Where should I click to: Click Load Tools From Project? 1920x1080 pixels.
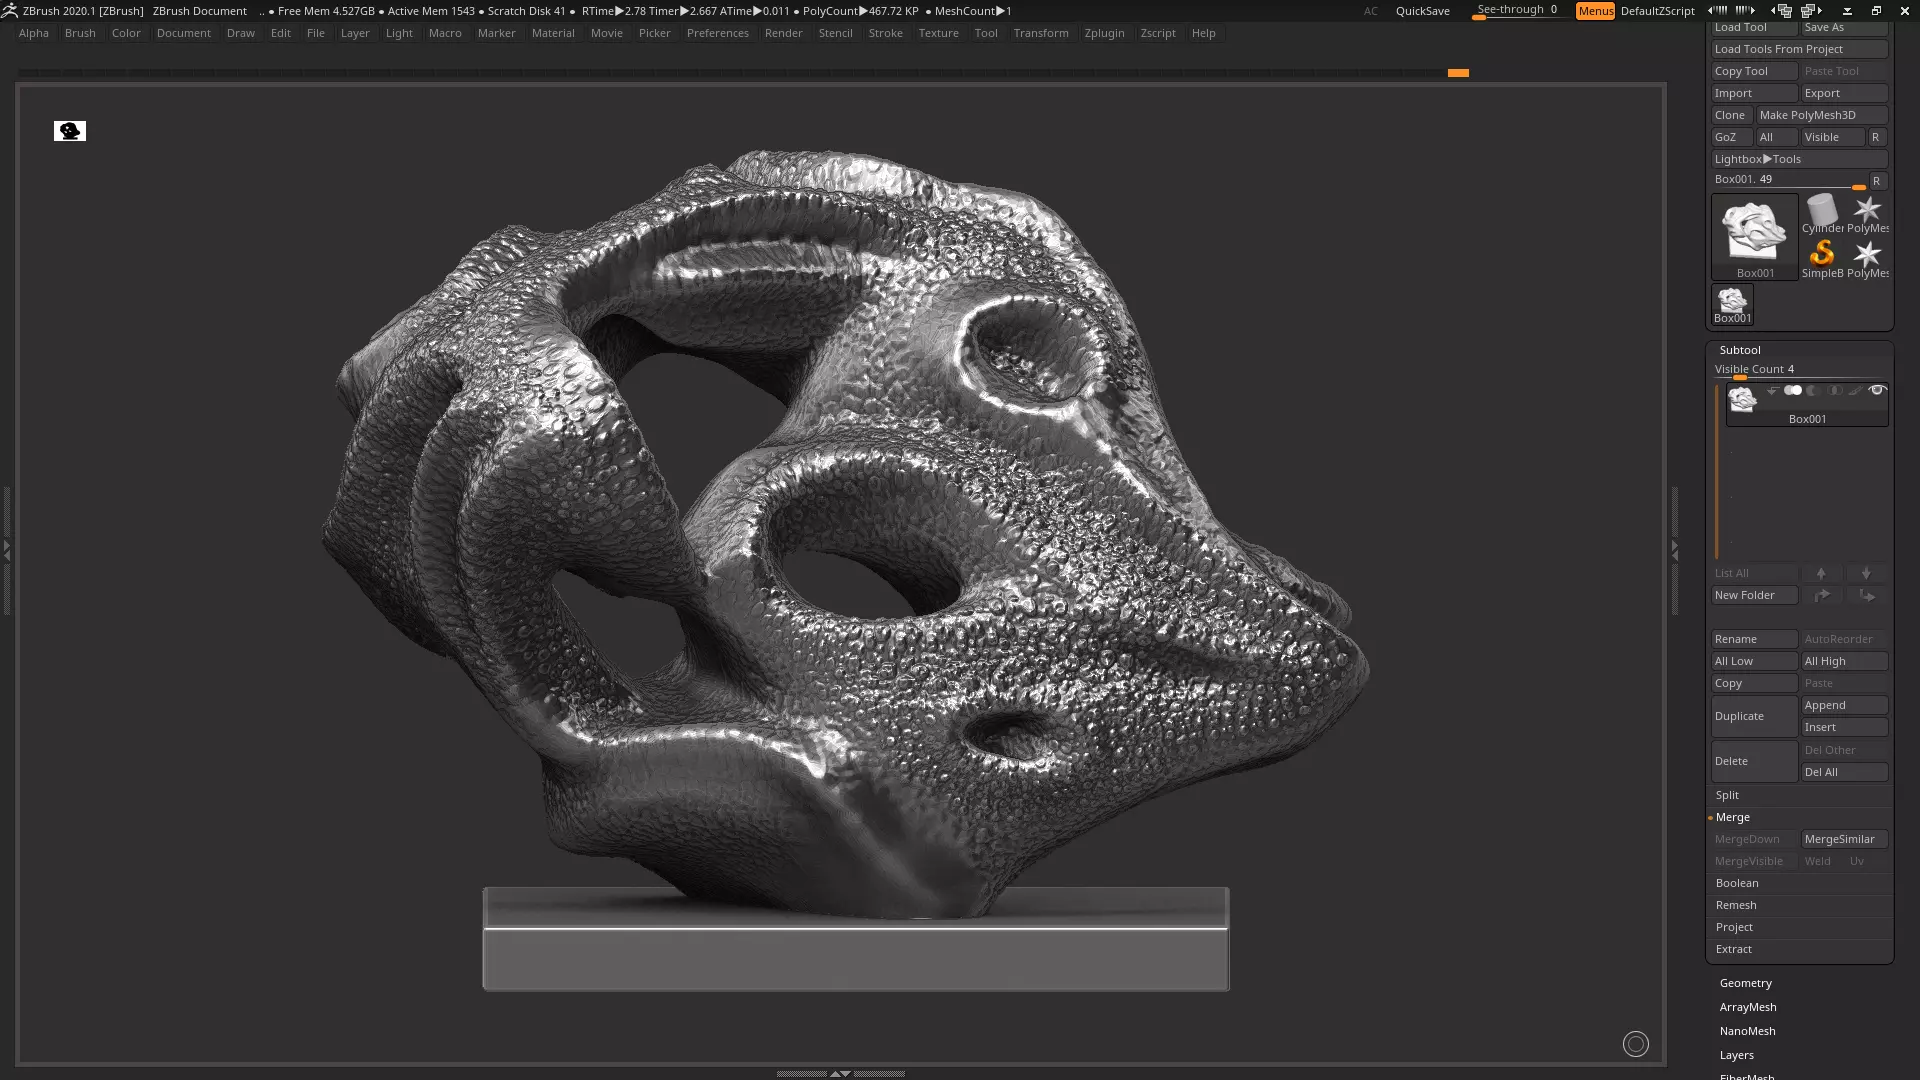tap(1800, 49)
